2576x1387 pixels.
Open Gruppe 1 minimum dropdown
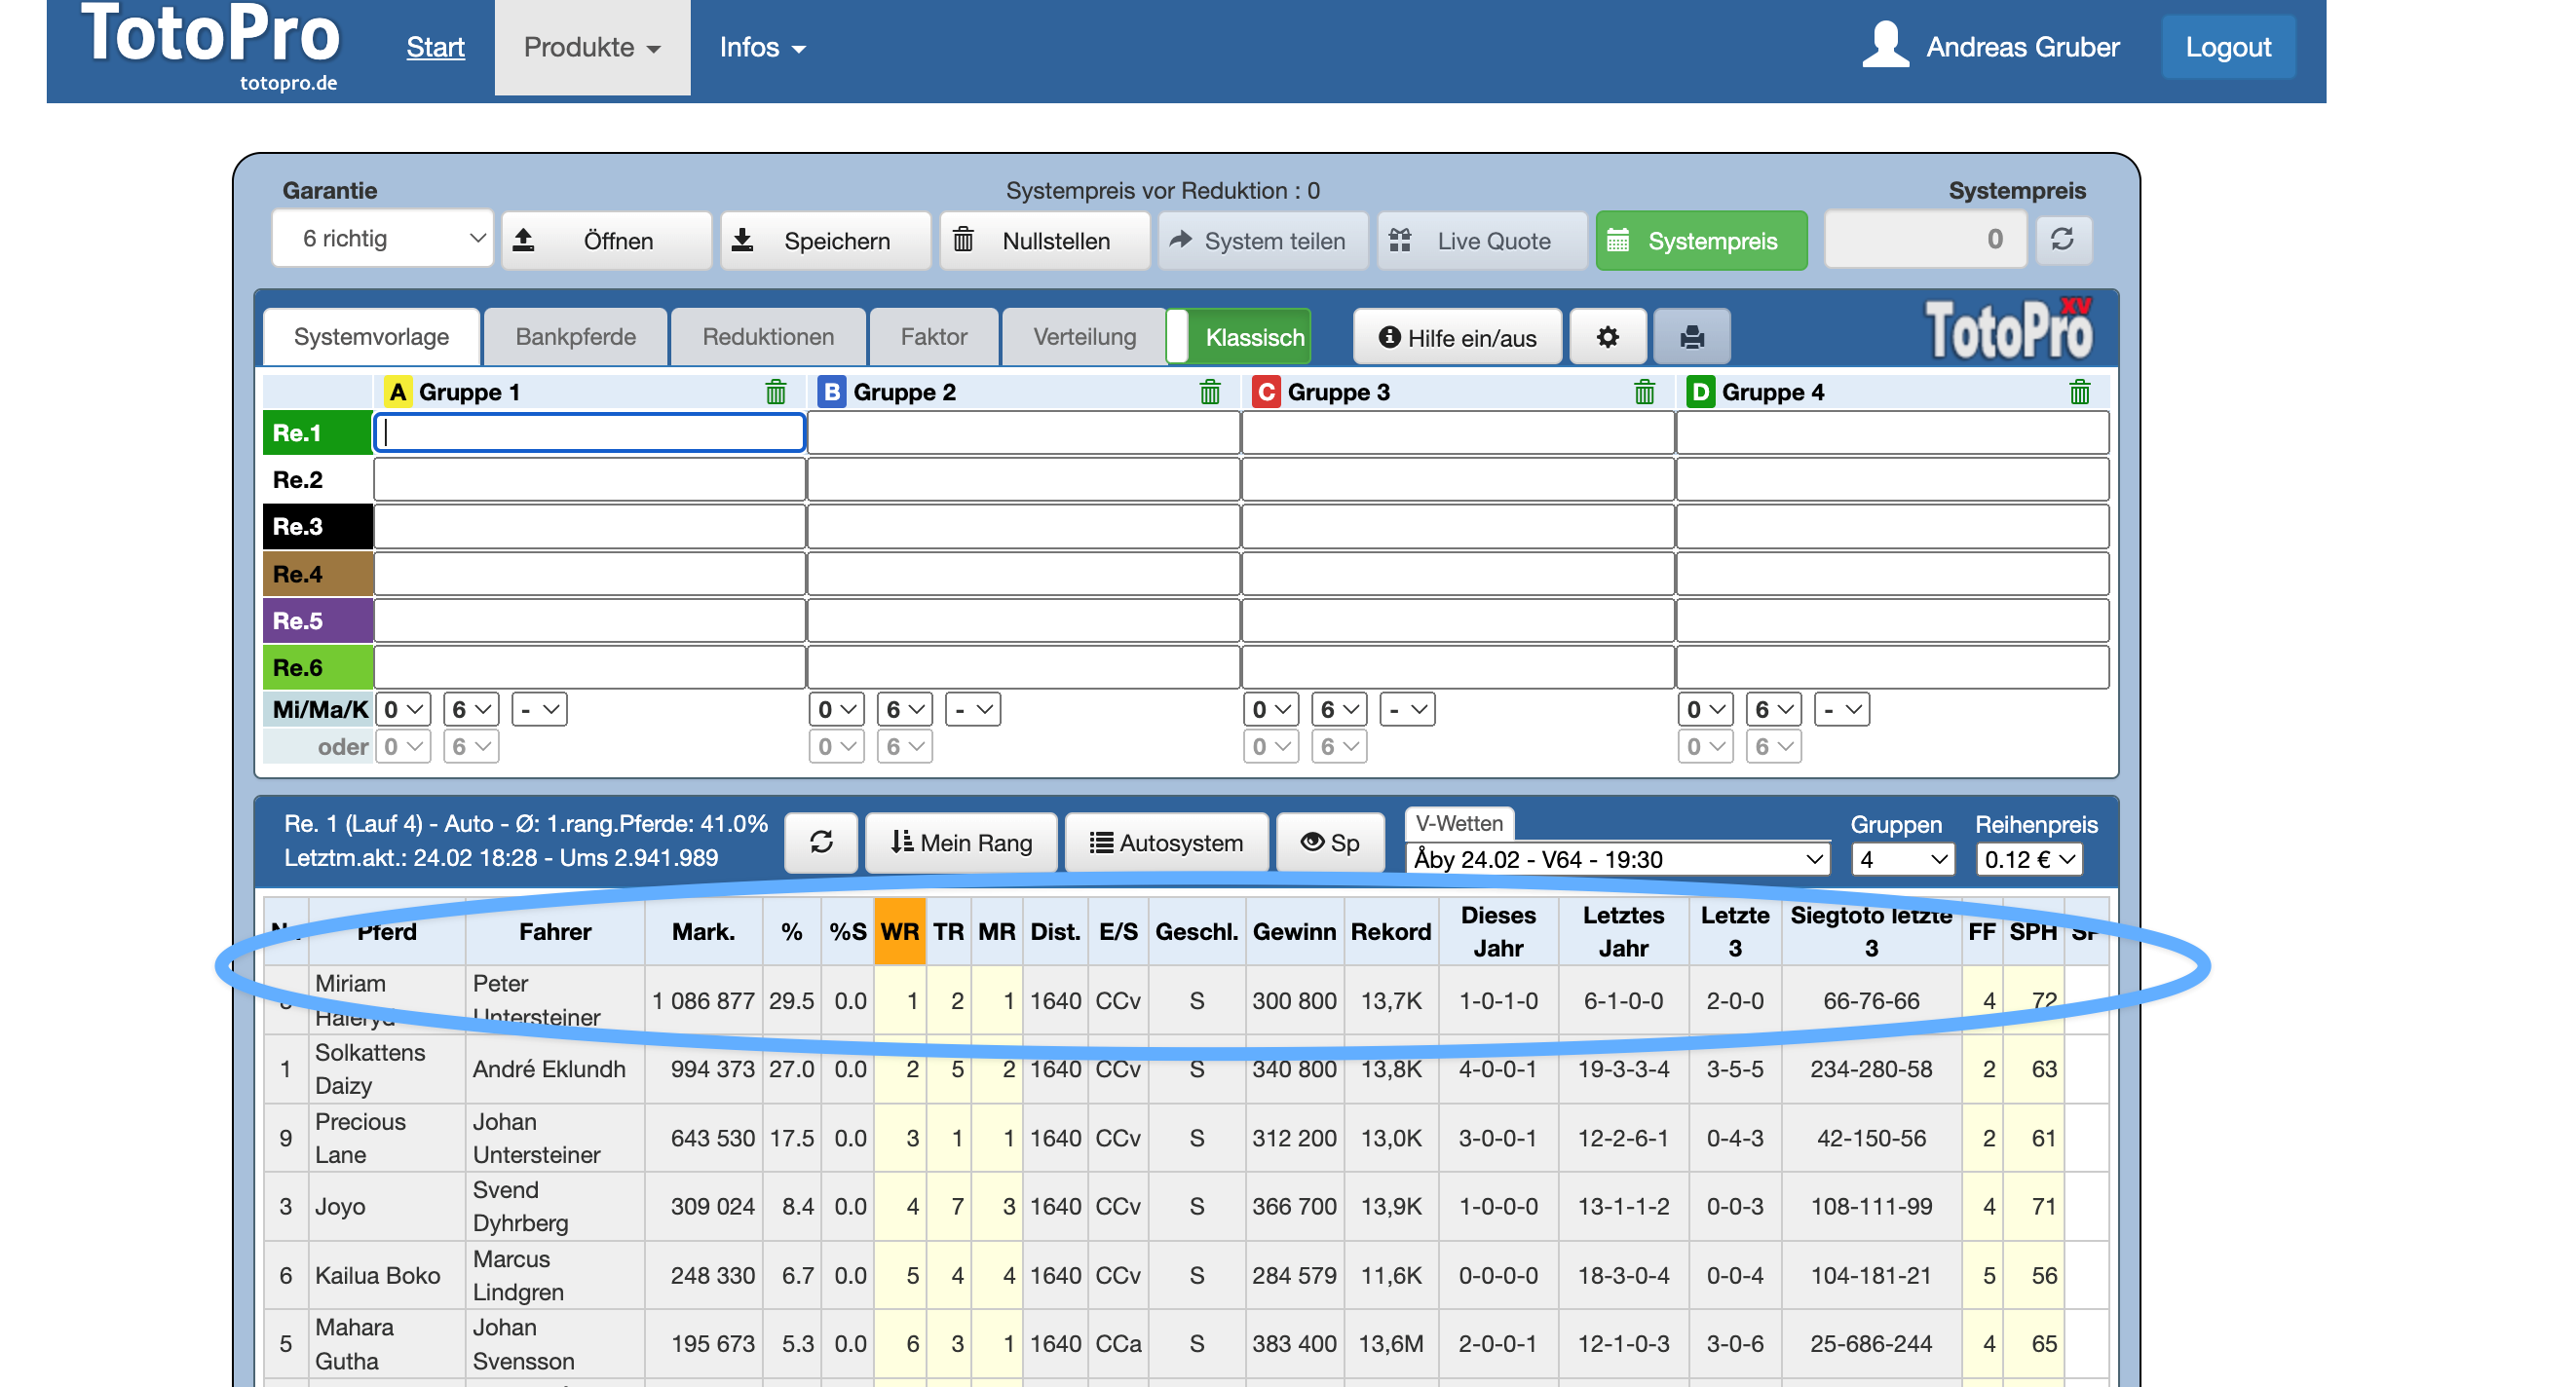point(403,709)
